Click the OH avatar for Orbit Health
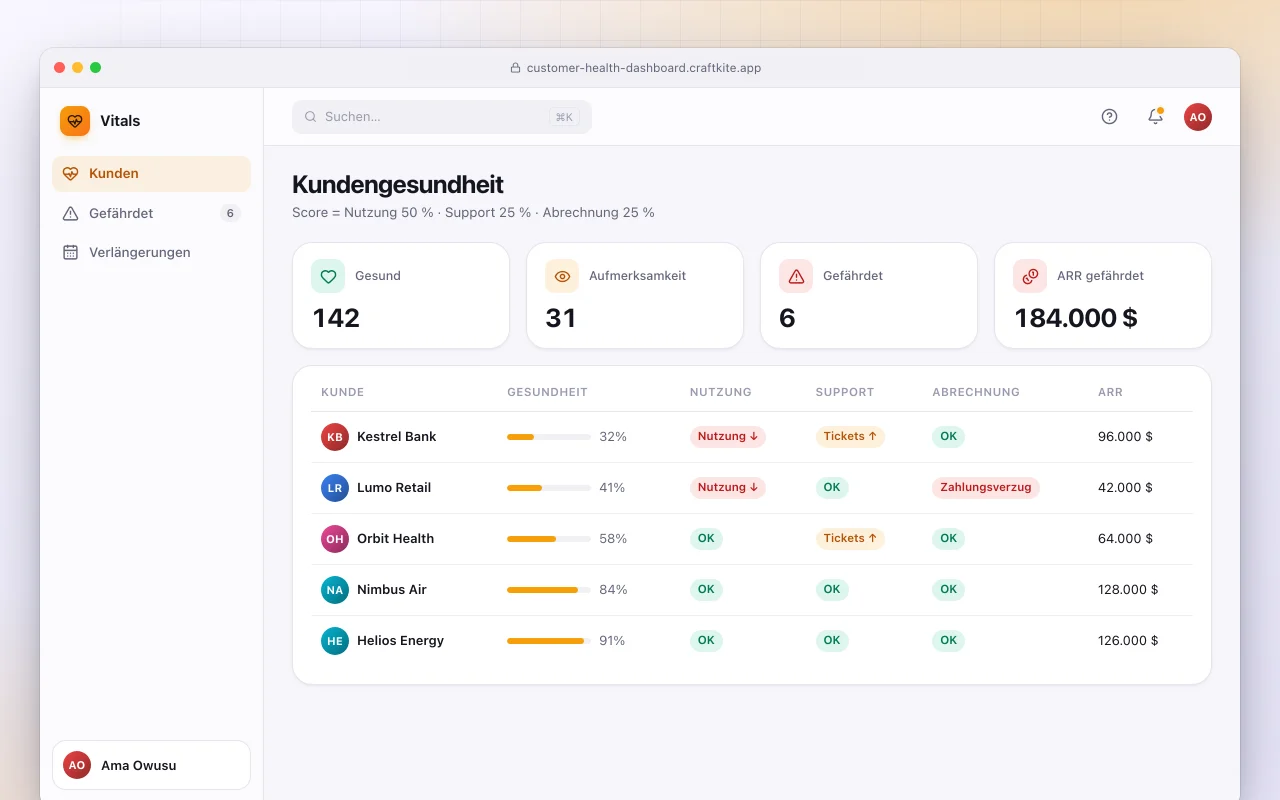The width and height of the screenshot is (1280, 800). 335,539
